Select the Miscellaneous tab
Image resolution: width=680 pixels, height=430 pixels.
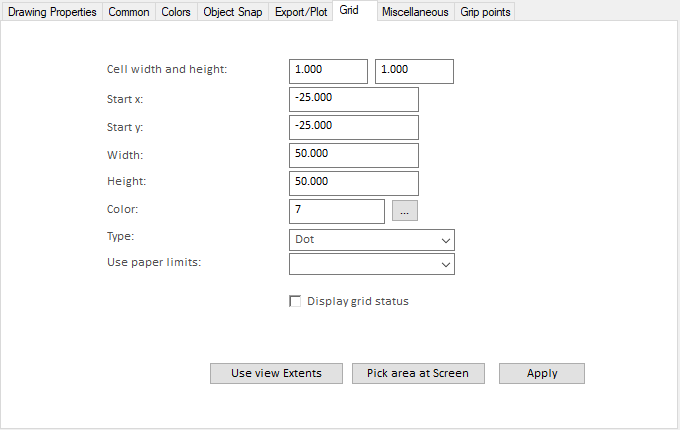[414, 12]
